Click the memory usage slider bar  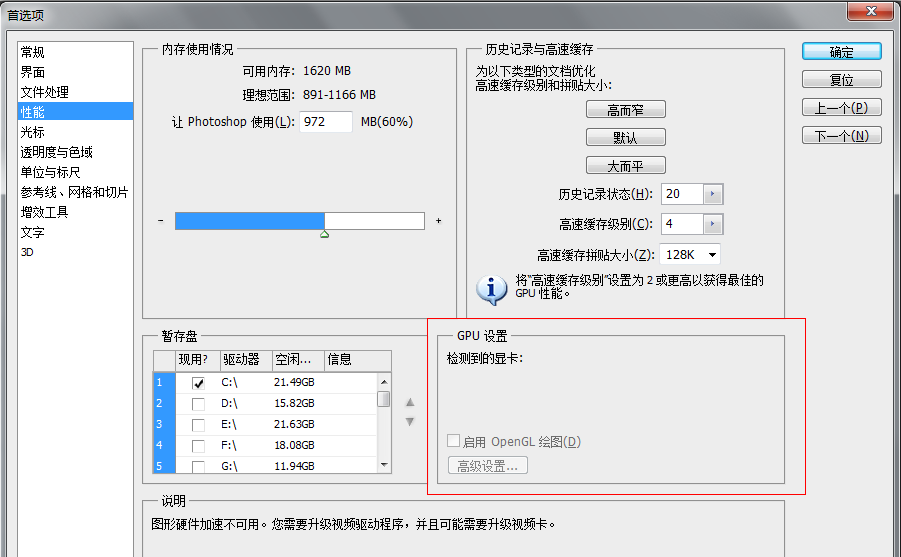click(x=299, y=221)
